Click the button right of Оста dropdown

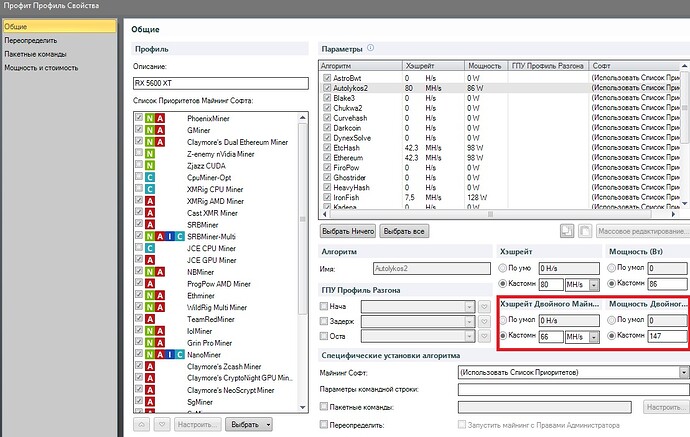click(x=484, y=336)
